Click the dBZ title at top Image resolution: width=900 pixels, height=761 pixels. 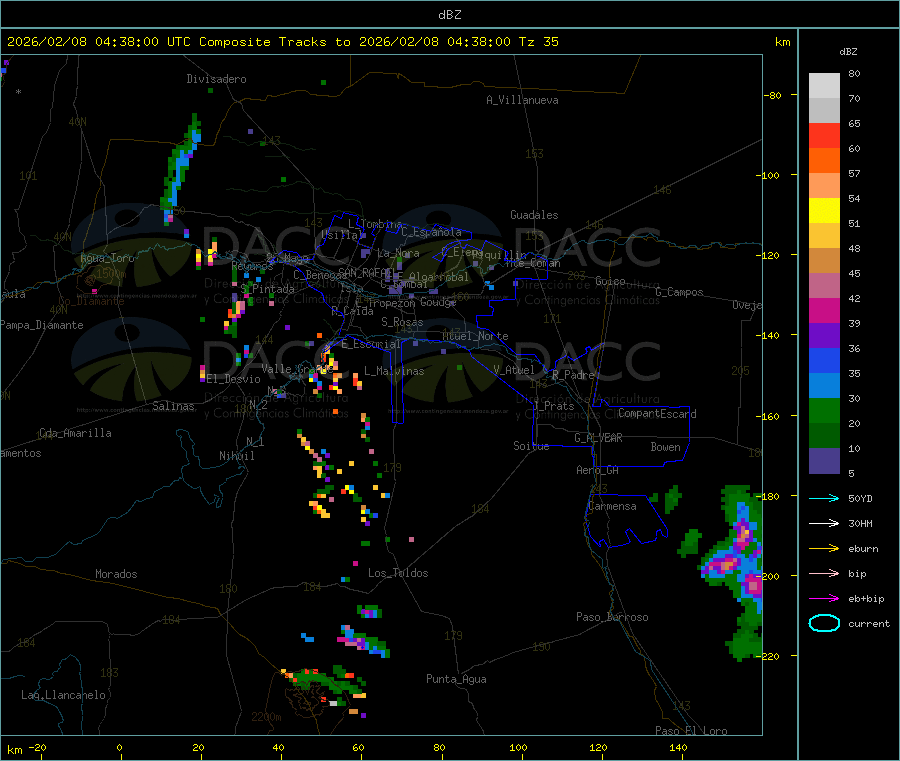coord(449,15)
